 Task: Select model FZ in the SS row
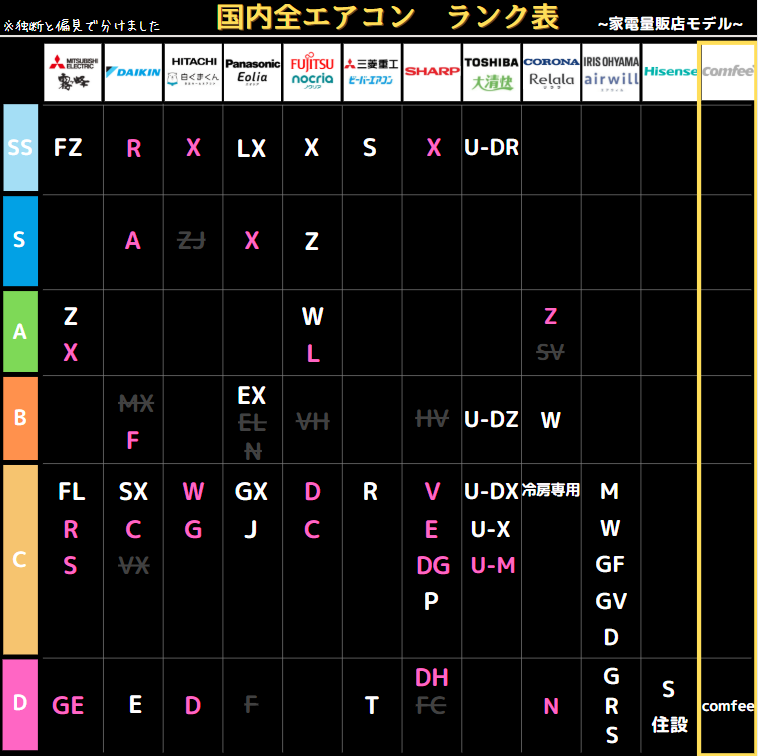click(68, 147)
